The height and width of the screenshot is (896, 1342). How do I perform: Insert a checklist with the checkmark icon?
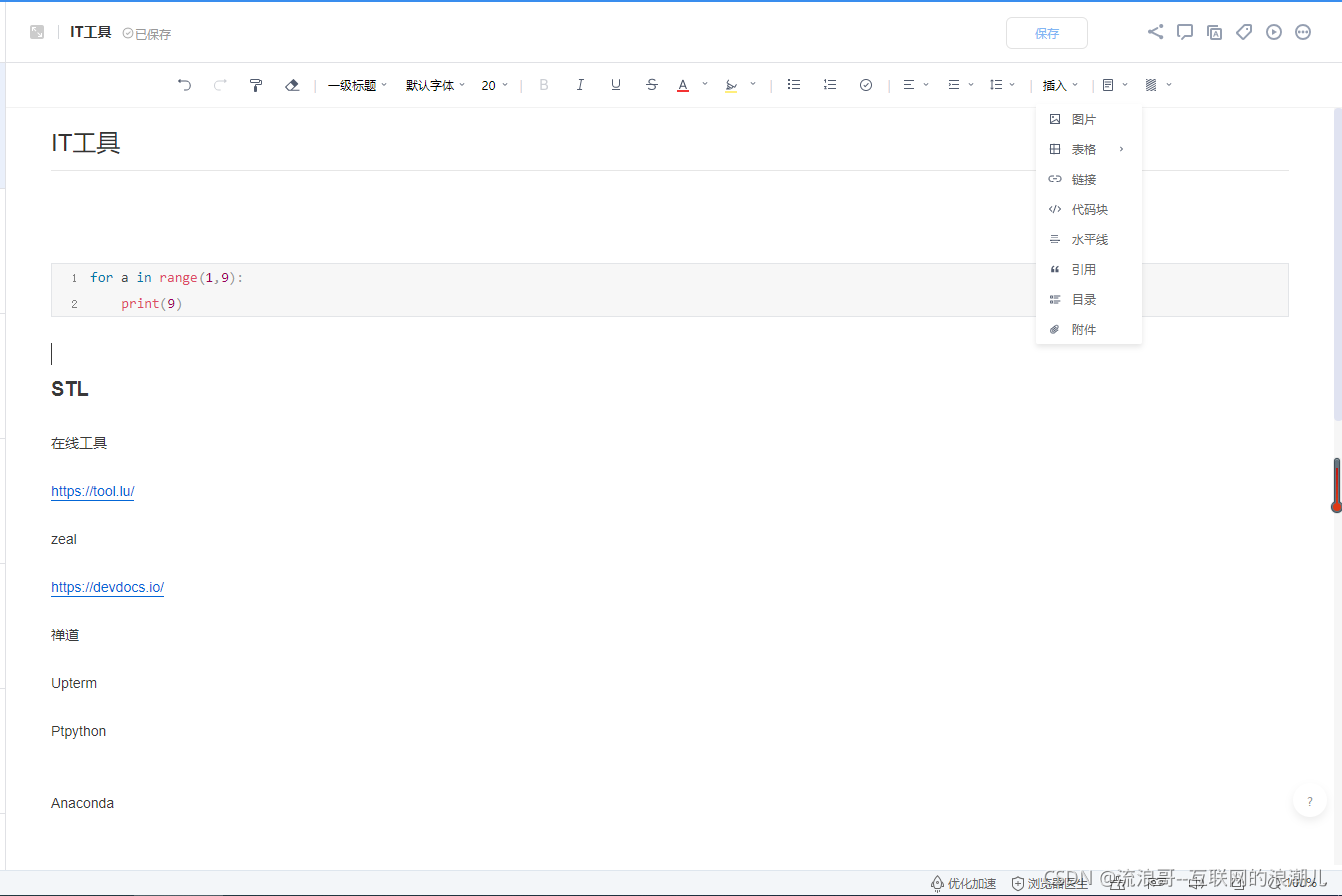pos(866,85)
